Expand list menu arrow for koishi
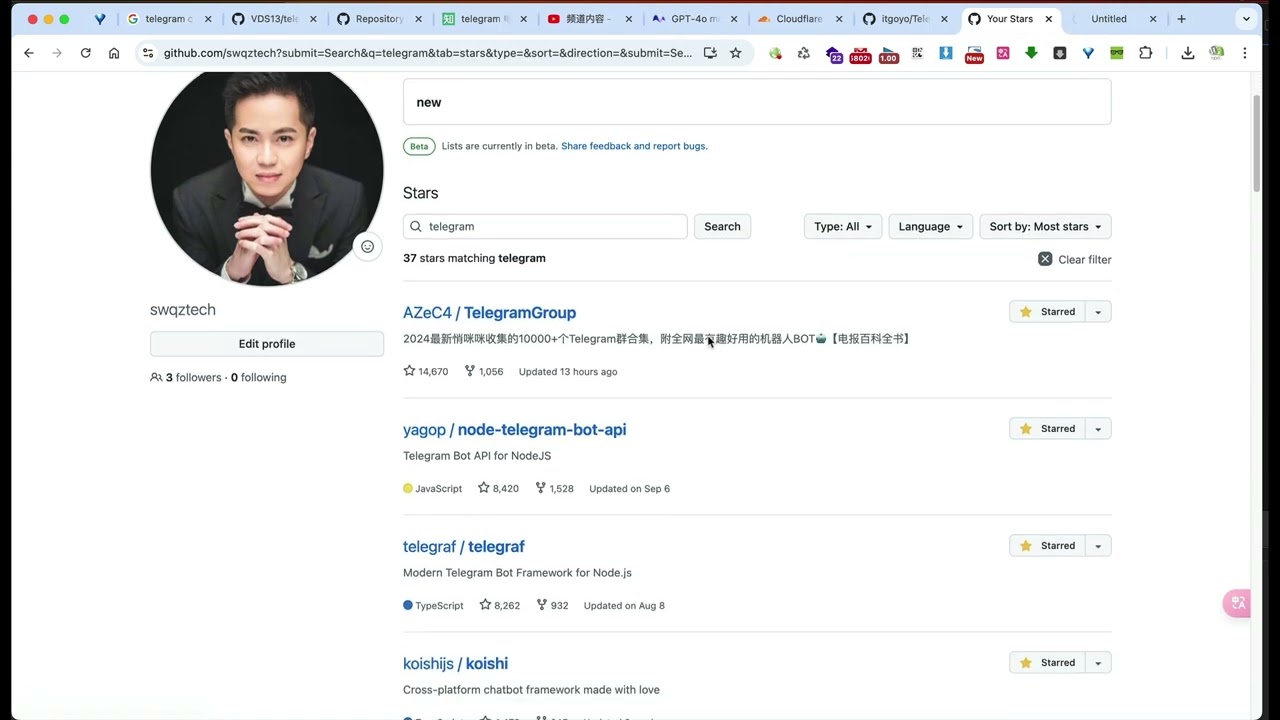The width and height of the screenshot is (1280, 720). pos(1098,663)
